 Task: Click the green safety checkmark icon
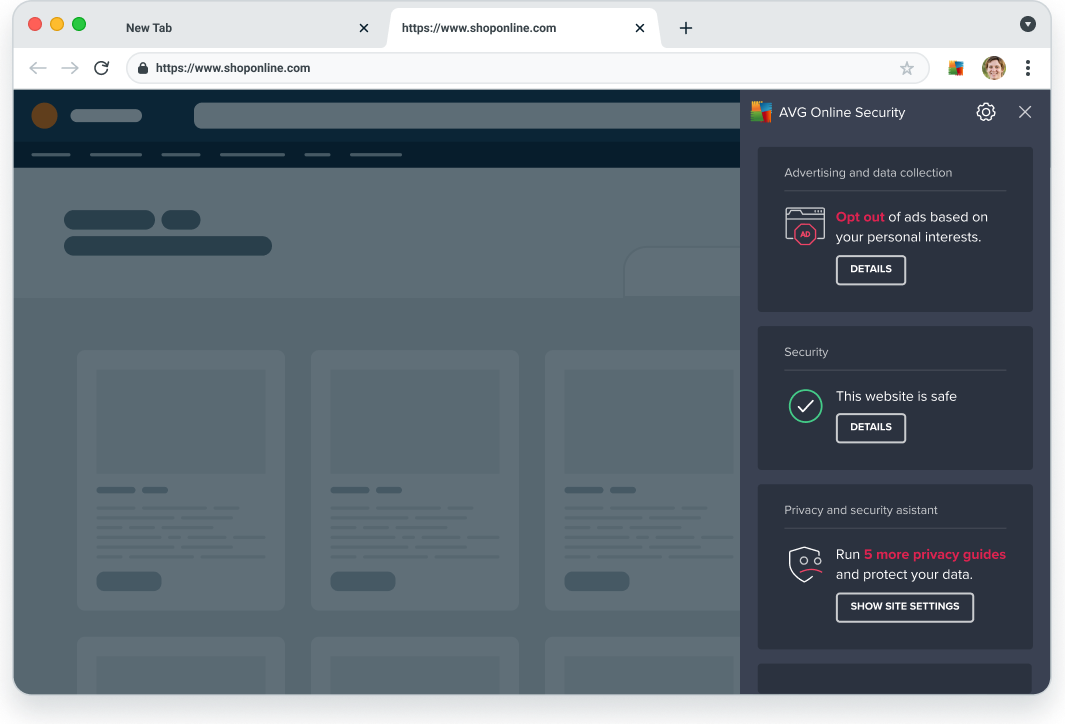(x=805, y=406)
